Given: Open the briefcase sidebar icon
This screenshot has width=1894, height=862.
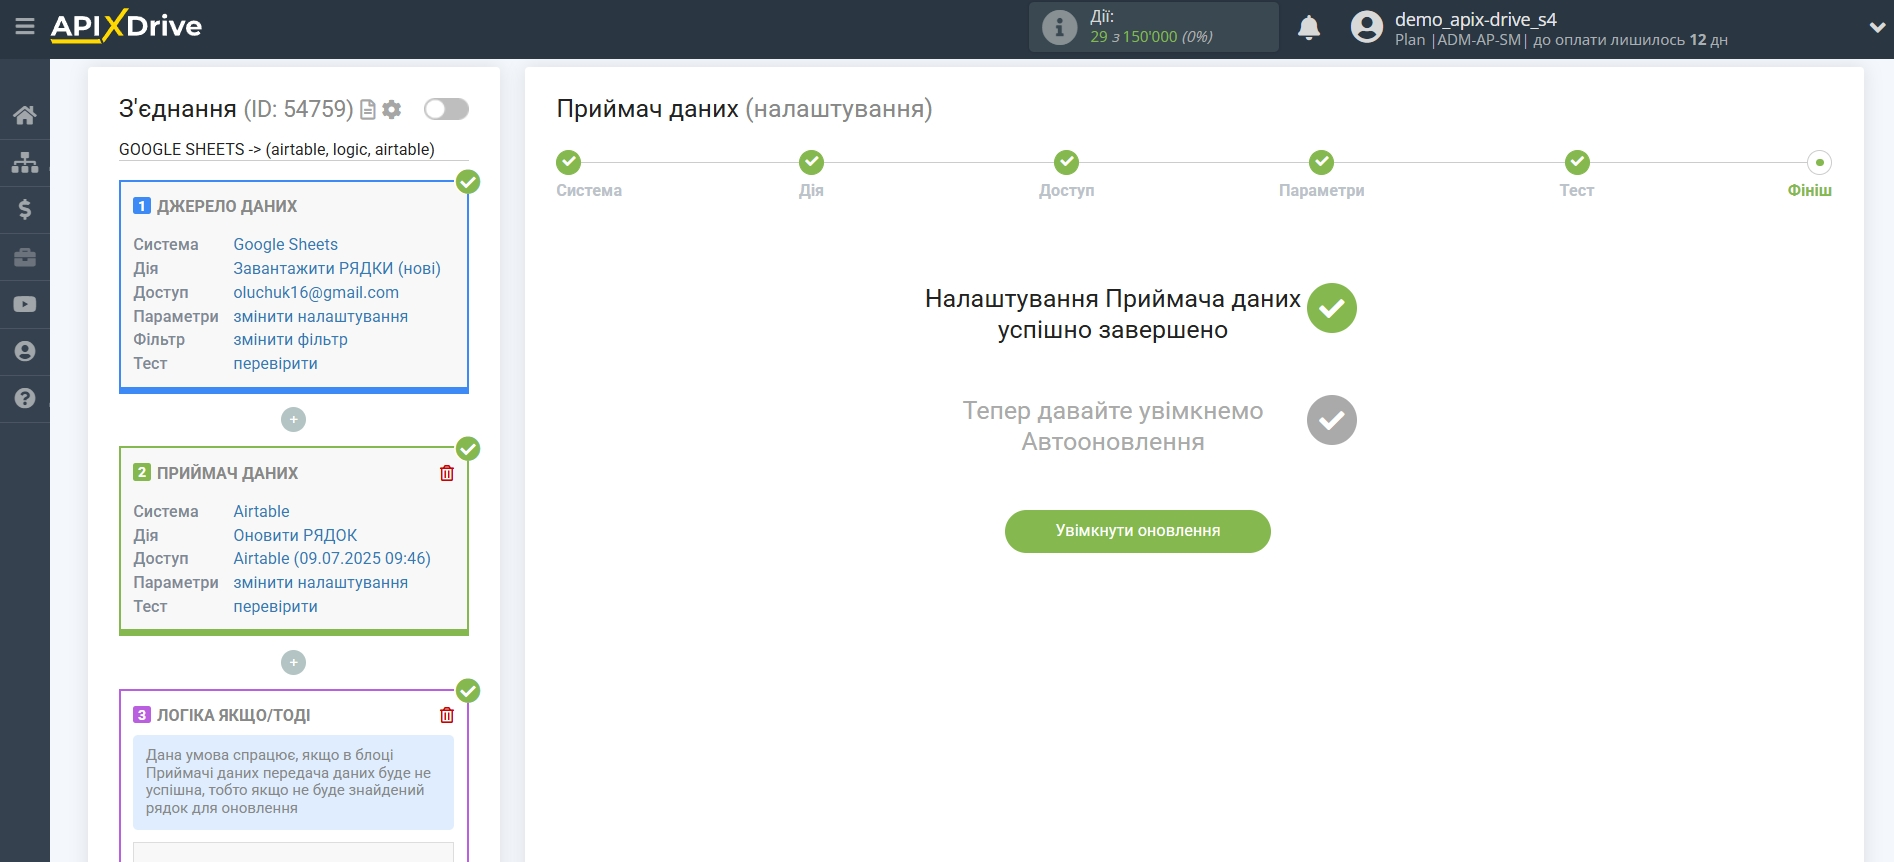Looking at the screenshot, I should (x=25, y=257).
